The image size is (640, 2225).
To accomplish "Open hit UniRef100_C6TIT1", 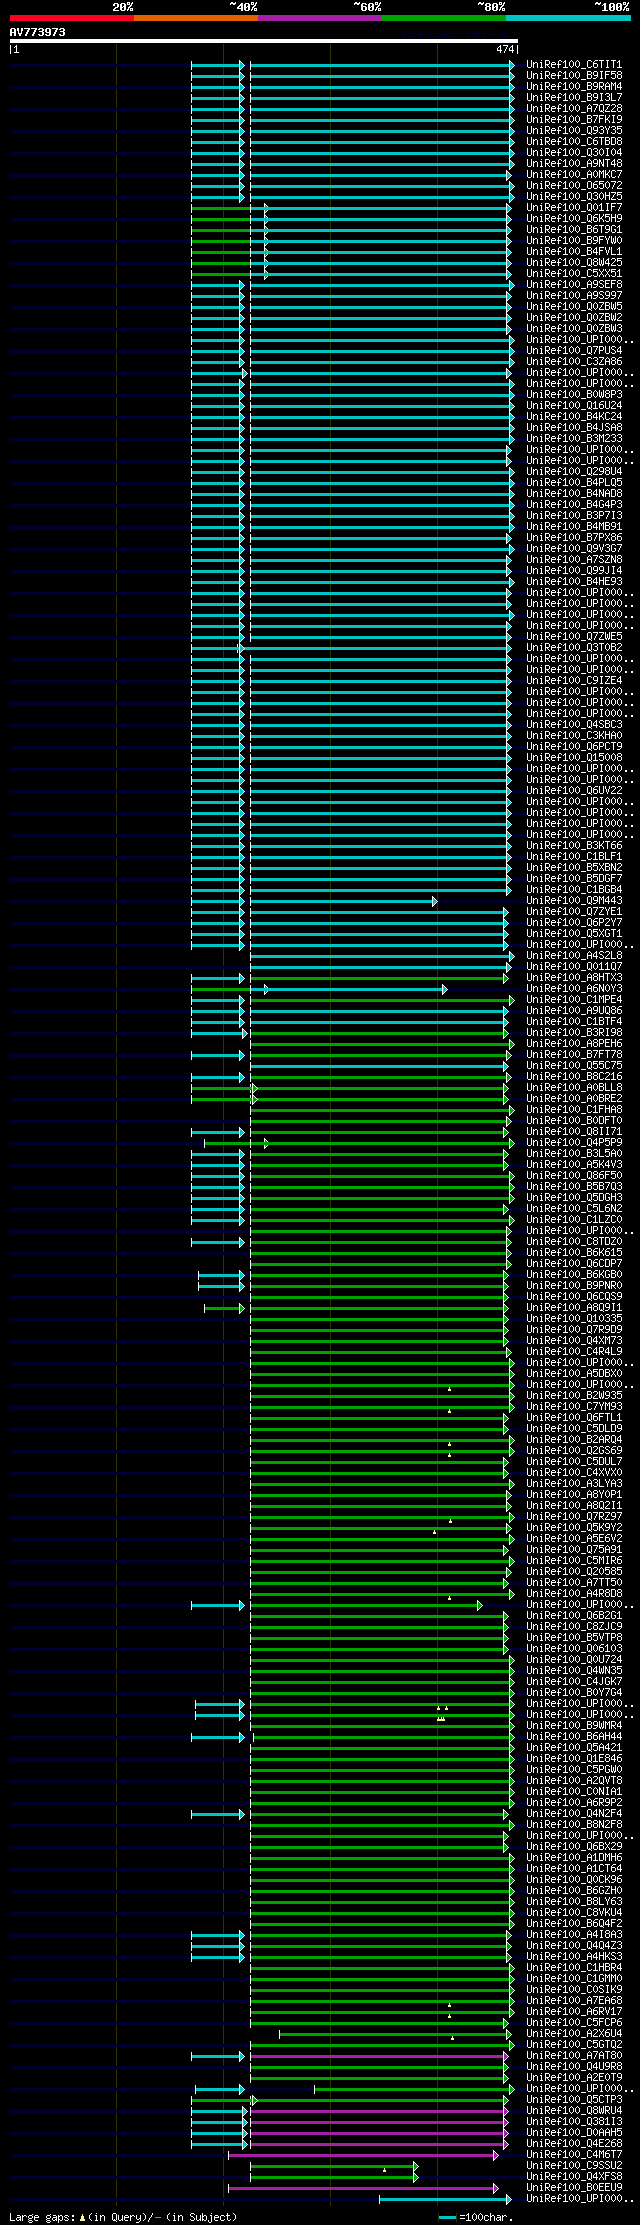I will (x=574, y=65).
